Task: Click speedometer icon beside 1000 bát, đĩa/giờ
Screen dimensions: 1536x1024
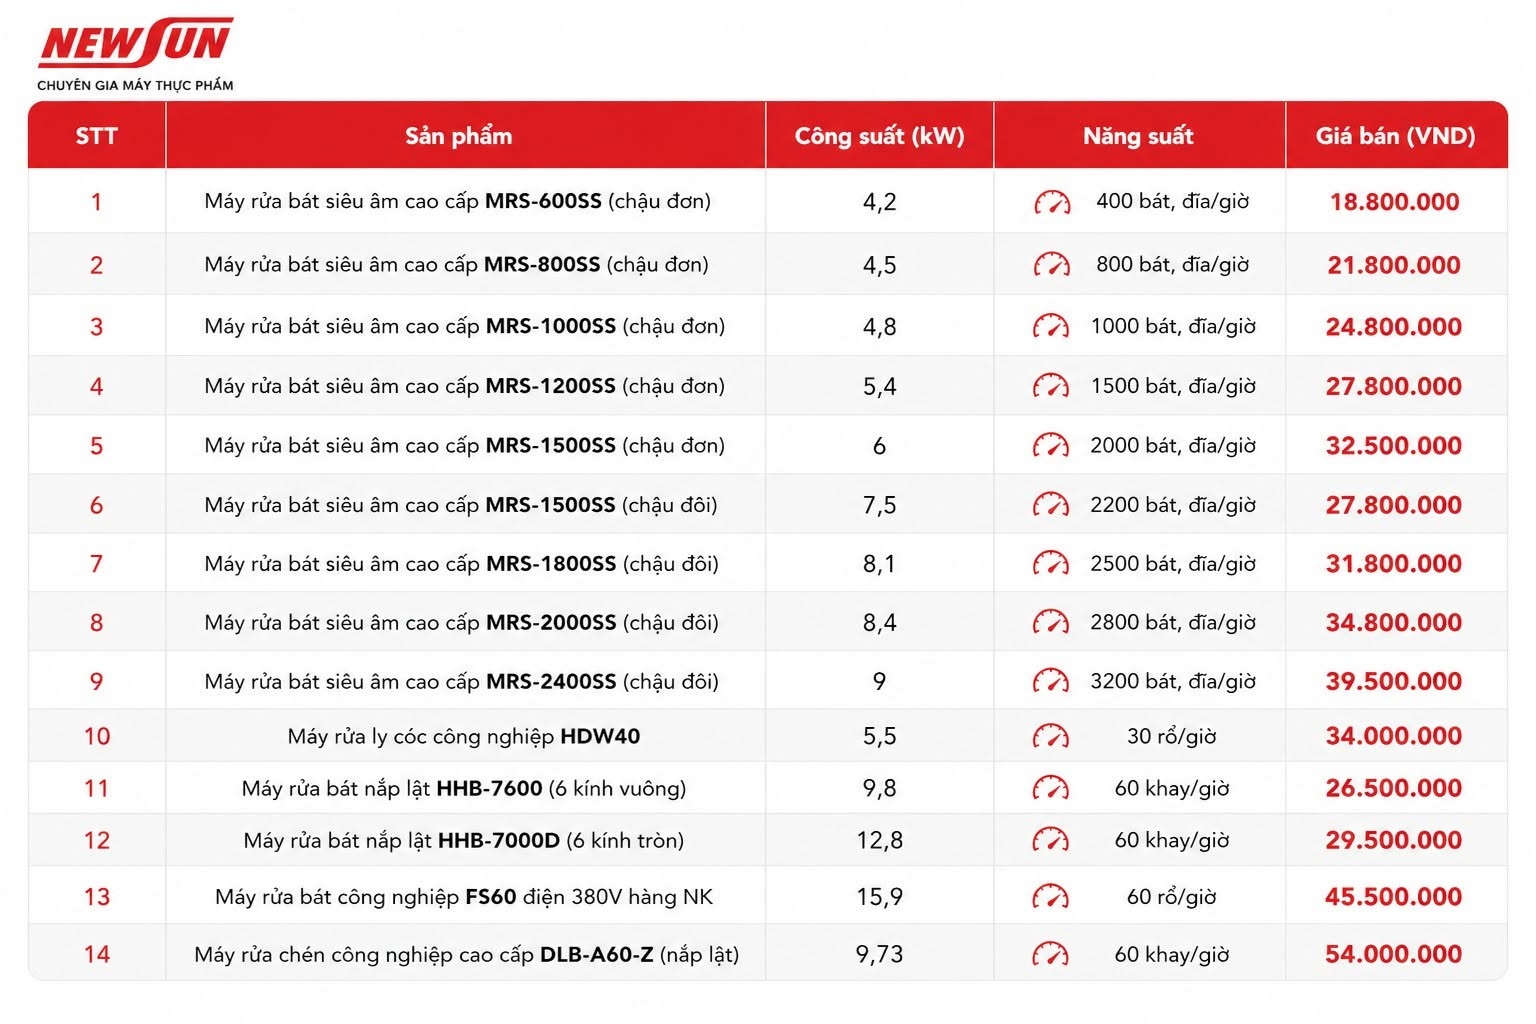Action: click(1051, 326)
